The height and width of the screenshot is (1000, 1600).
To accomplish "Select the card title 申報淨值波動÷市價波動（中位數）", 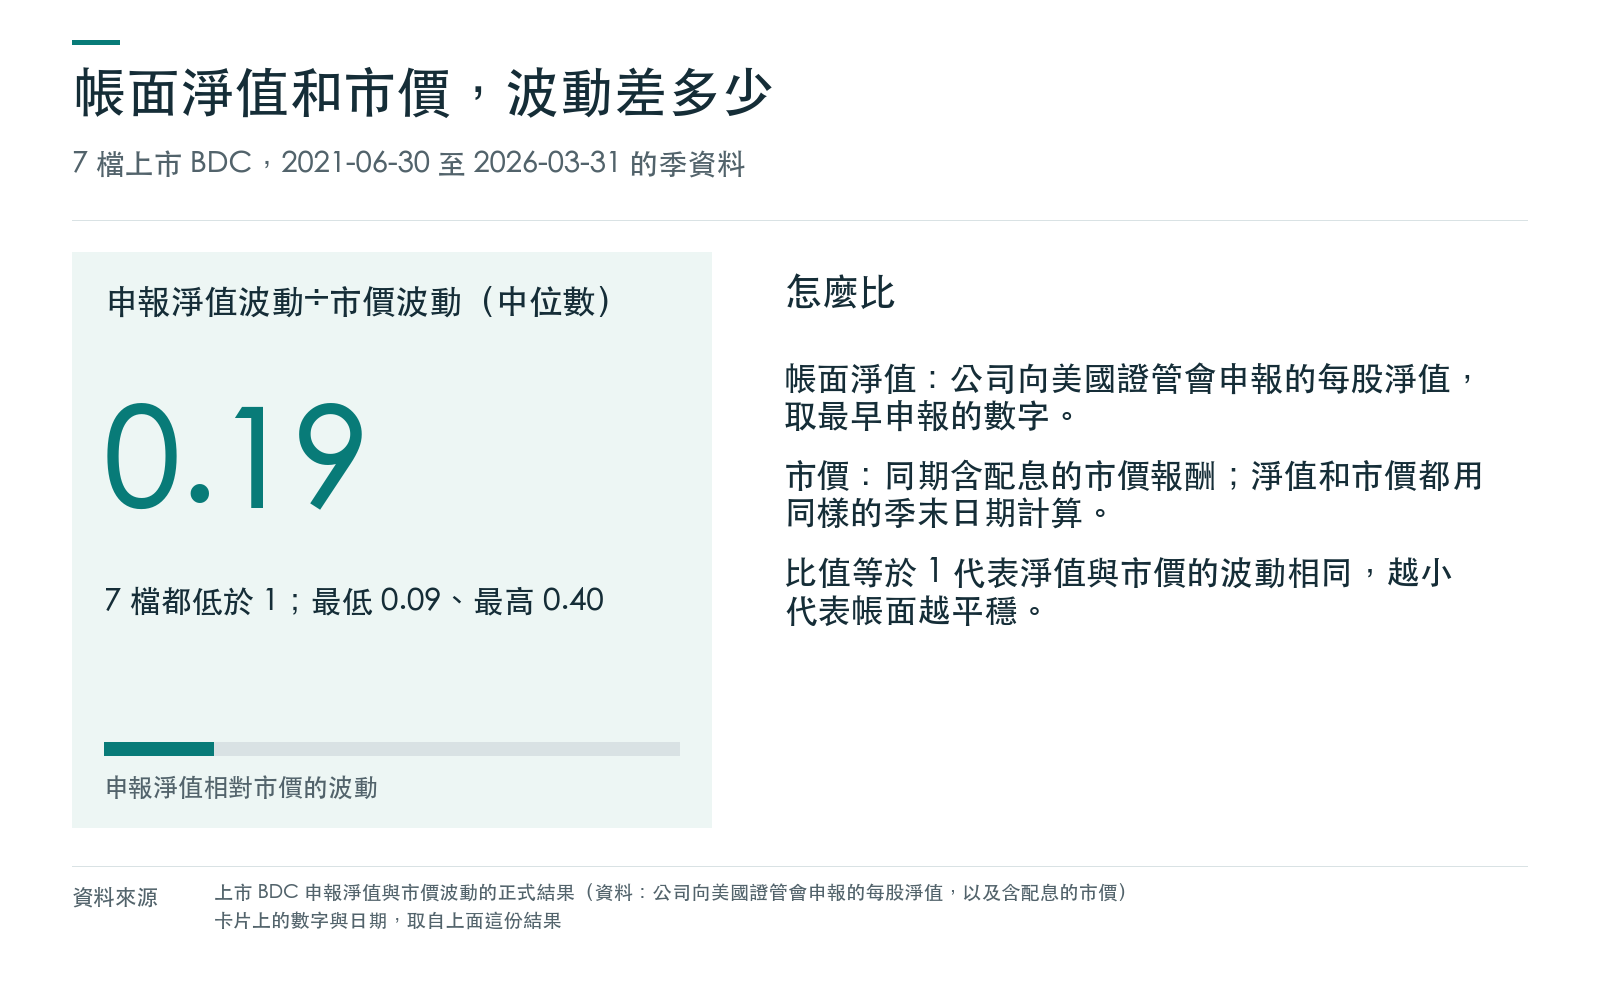I will coord(359,302).
